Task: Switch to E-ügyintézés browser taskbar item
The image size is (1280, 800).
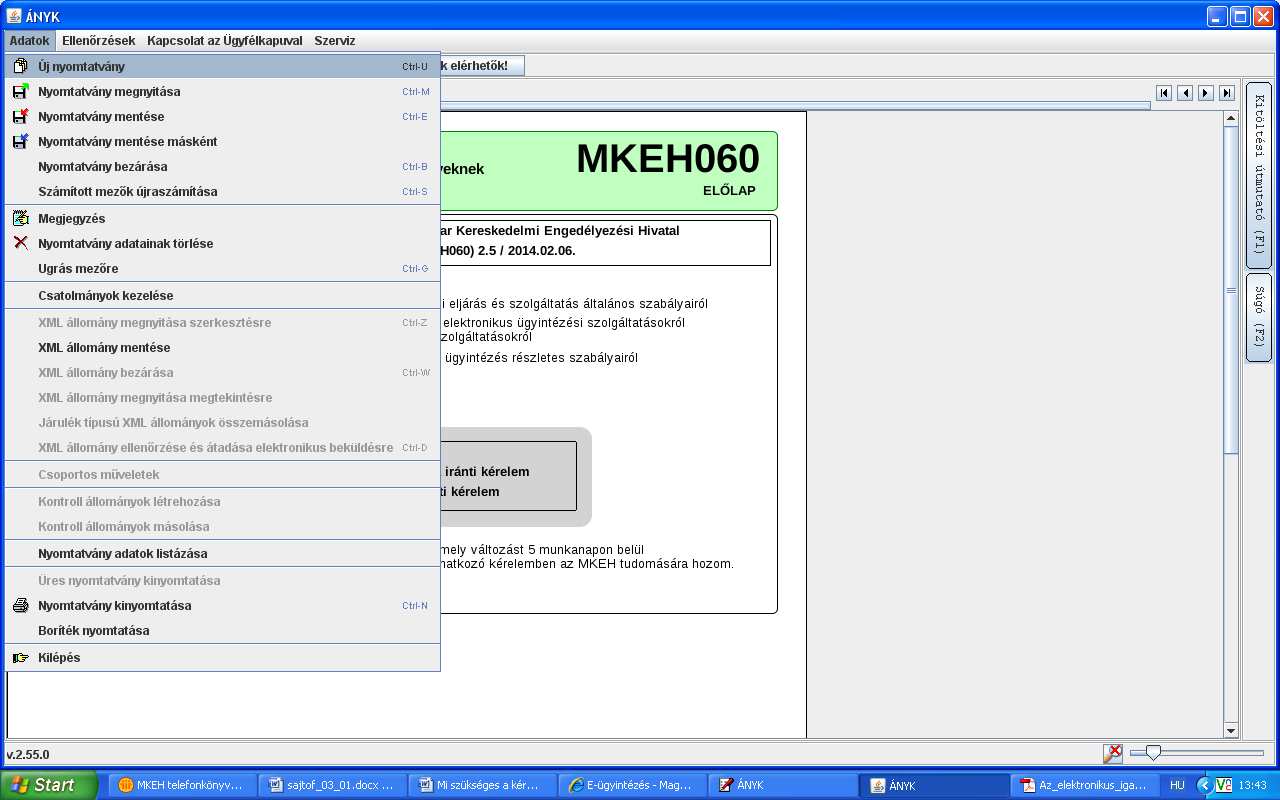Action: click(631, 785)
